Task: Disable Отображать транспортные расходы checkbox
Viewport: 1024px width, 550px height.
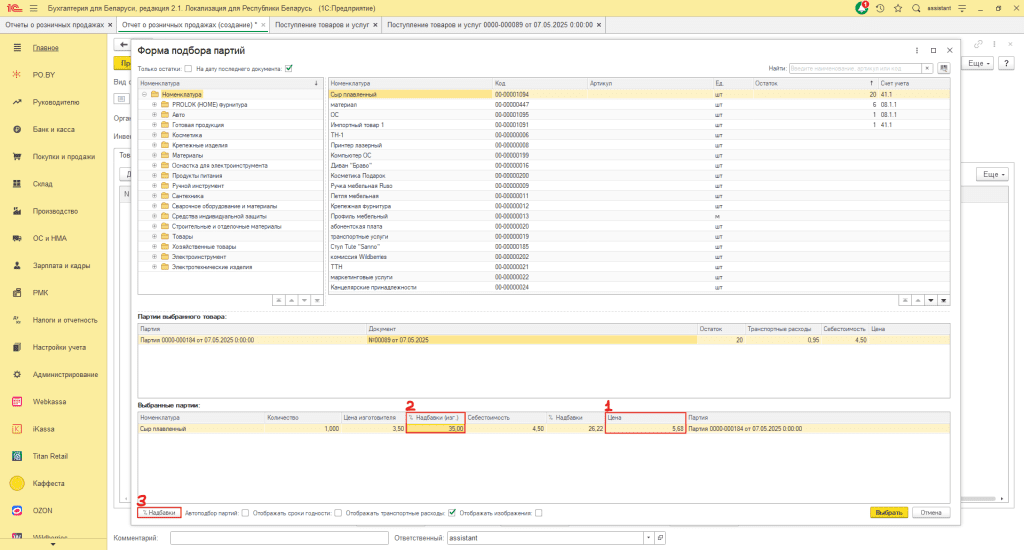Action: pos(451,513)
